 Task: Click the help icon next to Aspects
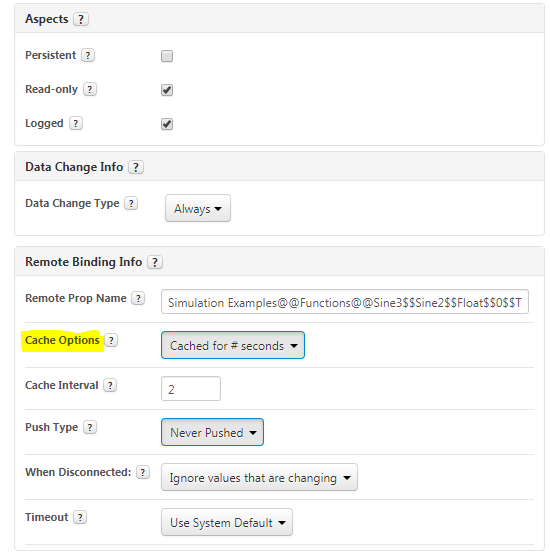point(81,19)
